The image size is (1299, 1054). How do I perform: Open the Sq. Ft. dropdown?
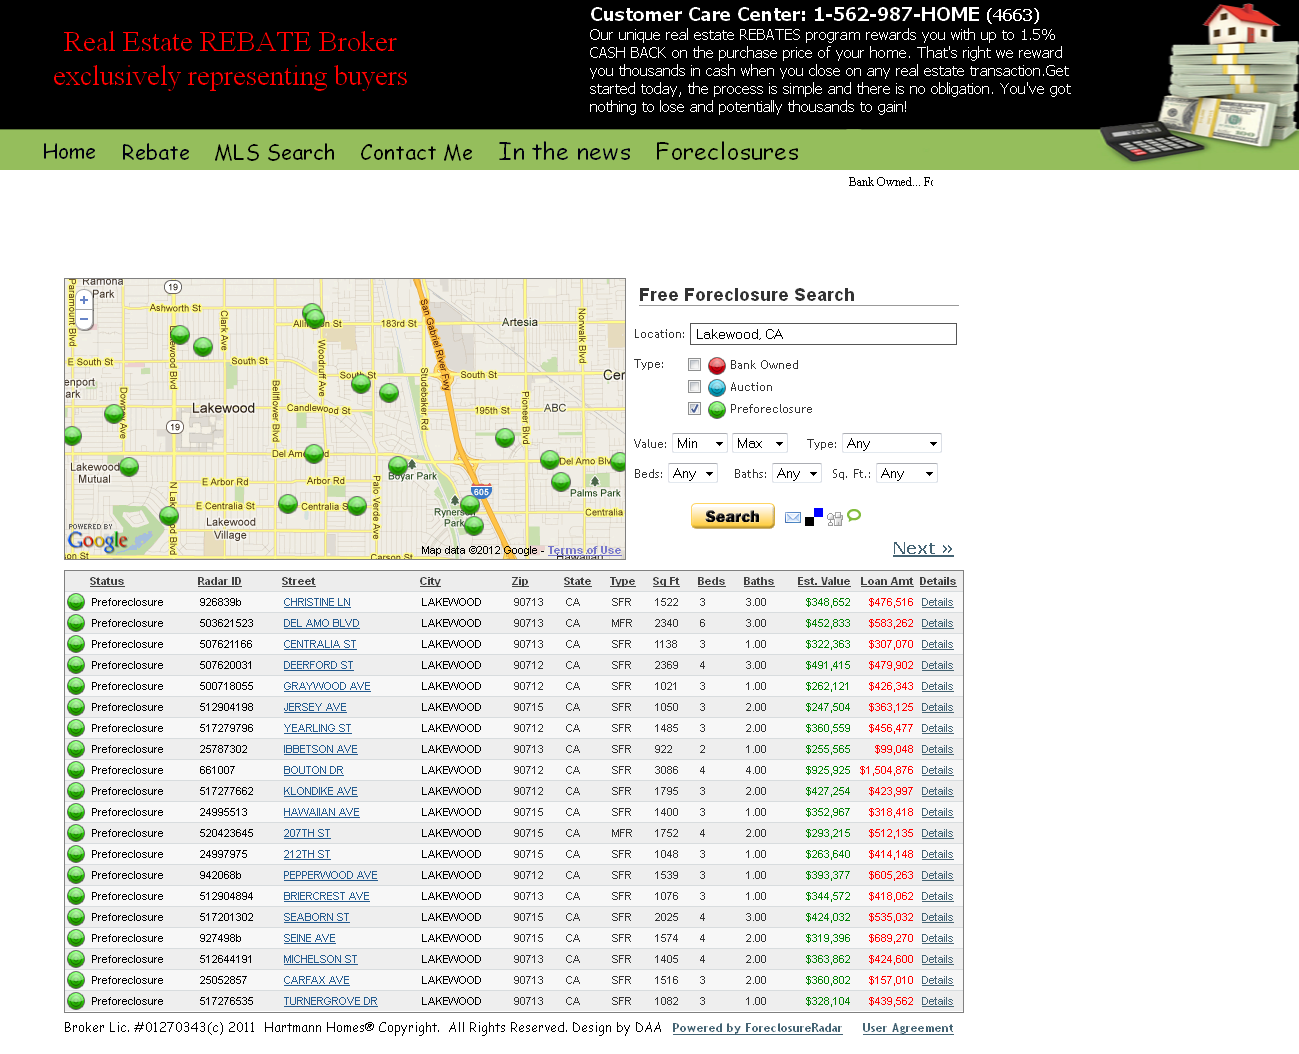pos(907,474)
